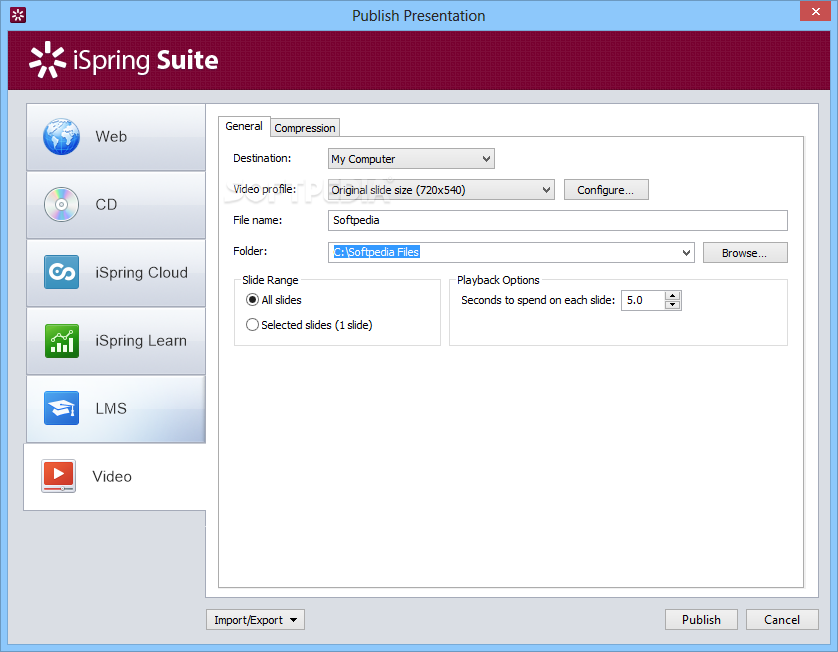Decrease seconds per slide with down arrow
The image size is (838, 652).
672,305
